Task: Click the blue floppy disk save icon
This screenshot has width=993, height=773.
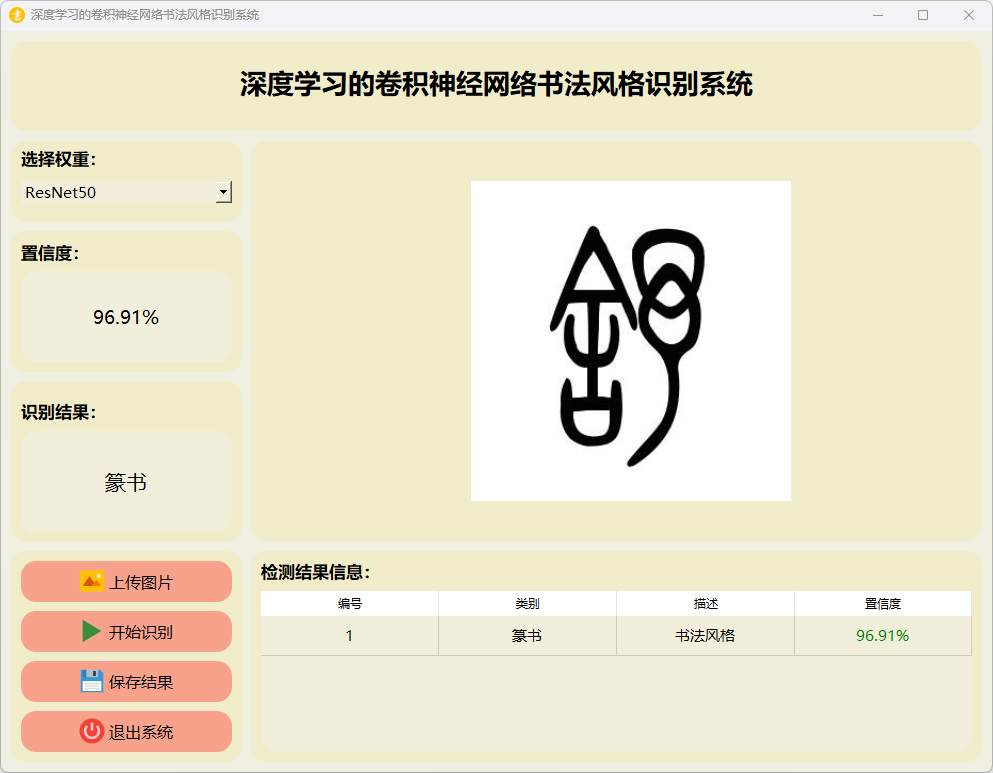Action: coord(92,682)
